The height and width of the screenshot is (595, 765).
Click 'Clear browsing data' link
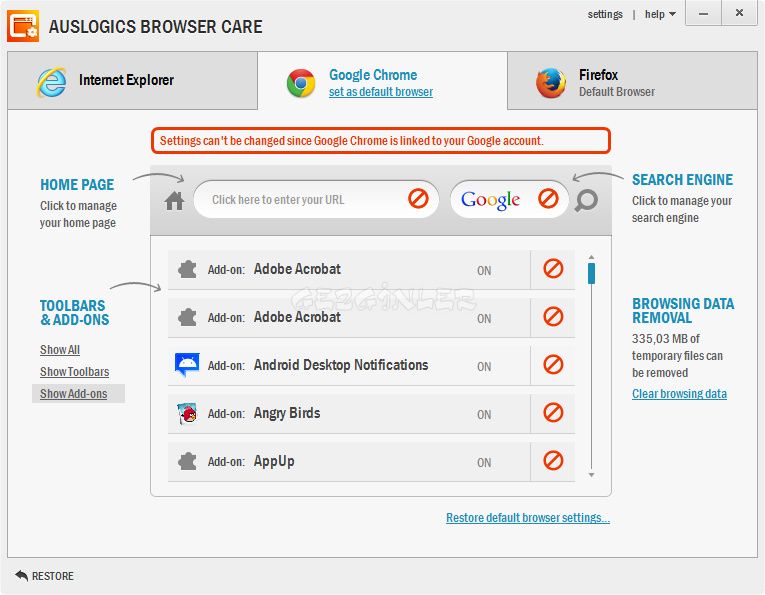click(679, 394)
